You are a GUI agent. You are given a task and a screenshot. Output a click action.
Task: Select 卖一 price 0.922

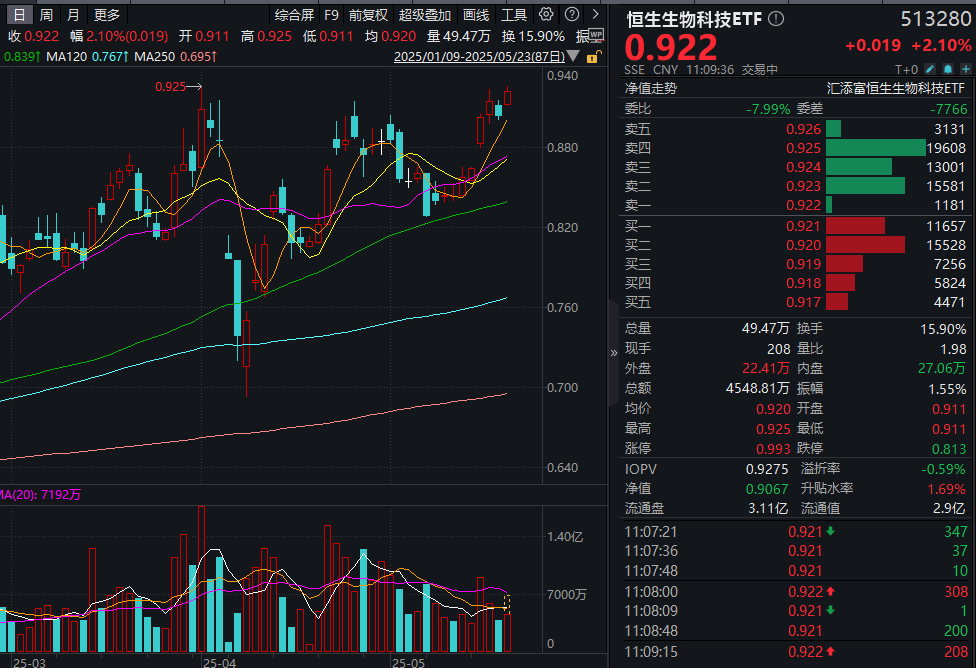pos(803,205)
